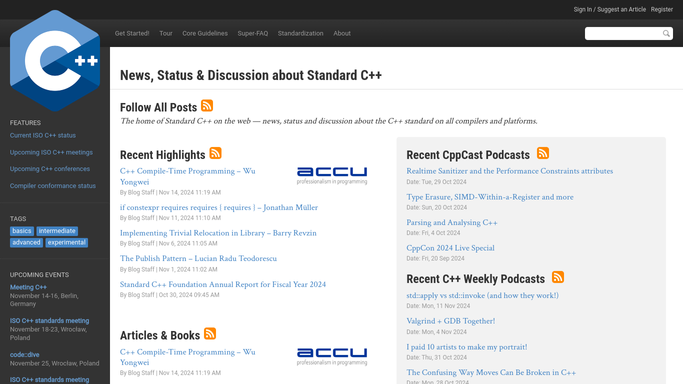Click the ACCU logo under Articles & Books

point(332,357)
